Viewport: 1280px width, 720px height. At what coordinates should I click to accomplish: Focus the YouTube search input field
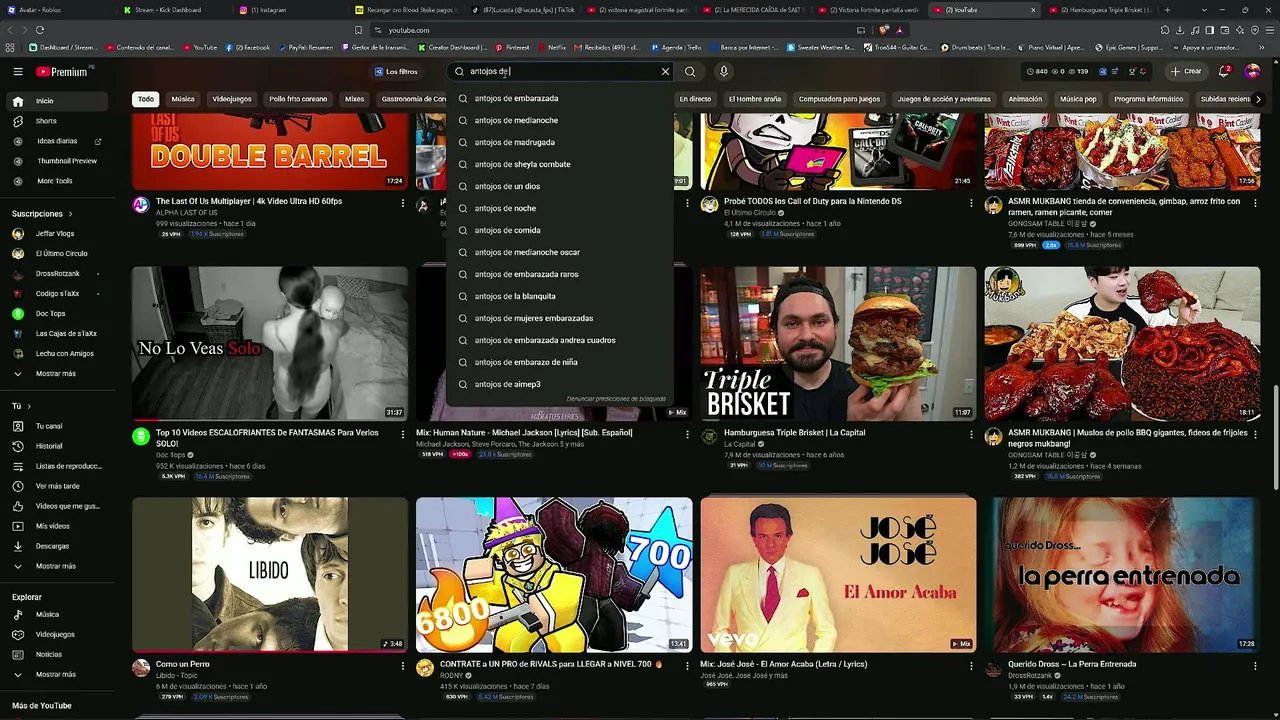tap(562, 72)
